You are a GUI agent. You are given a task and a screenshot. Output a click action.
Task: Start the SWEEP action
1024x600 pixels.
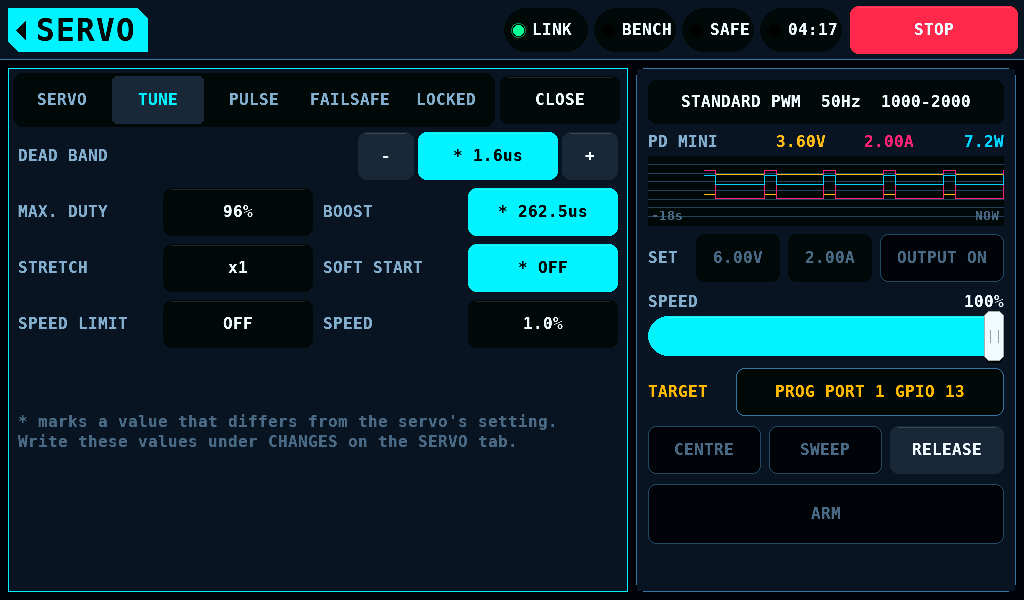[825, 450]
